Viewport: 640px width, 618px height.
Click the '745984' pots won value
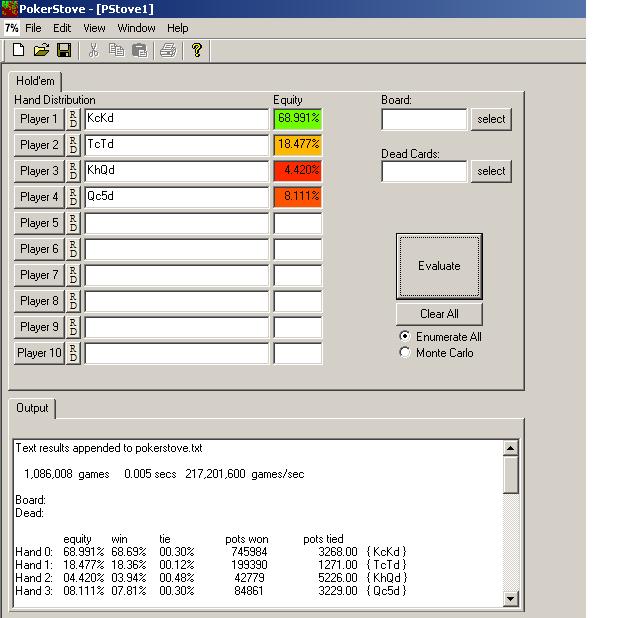coord(249,552)
